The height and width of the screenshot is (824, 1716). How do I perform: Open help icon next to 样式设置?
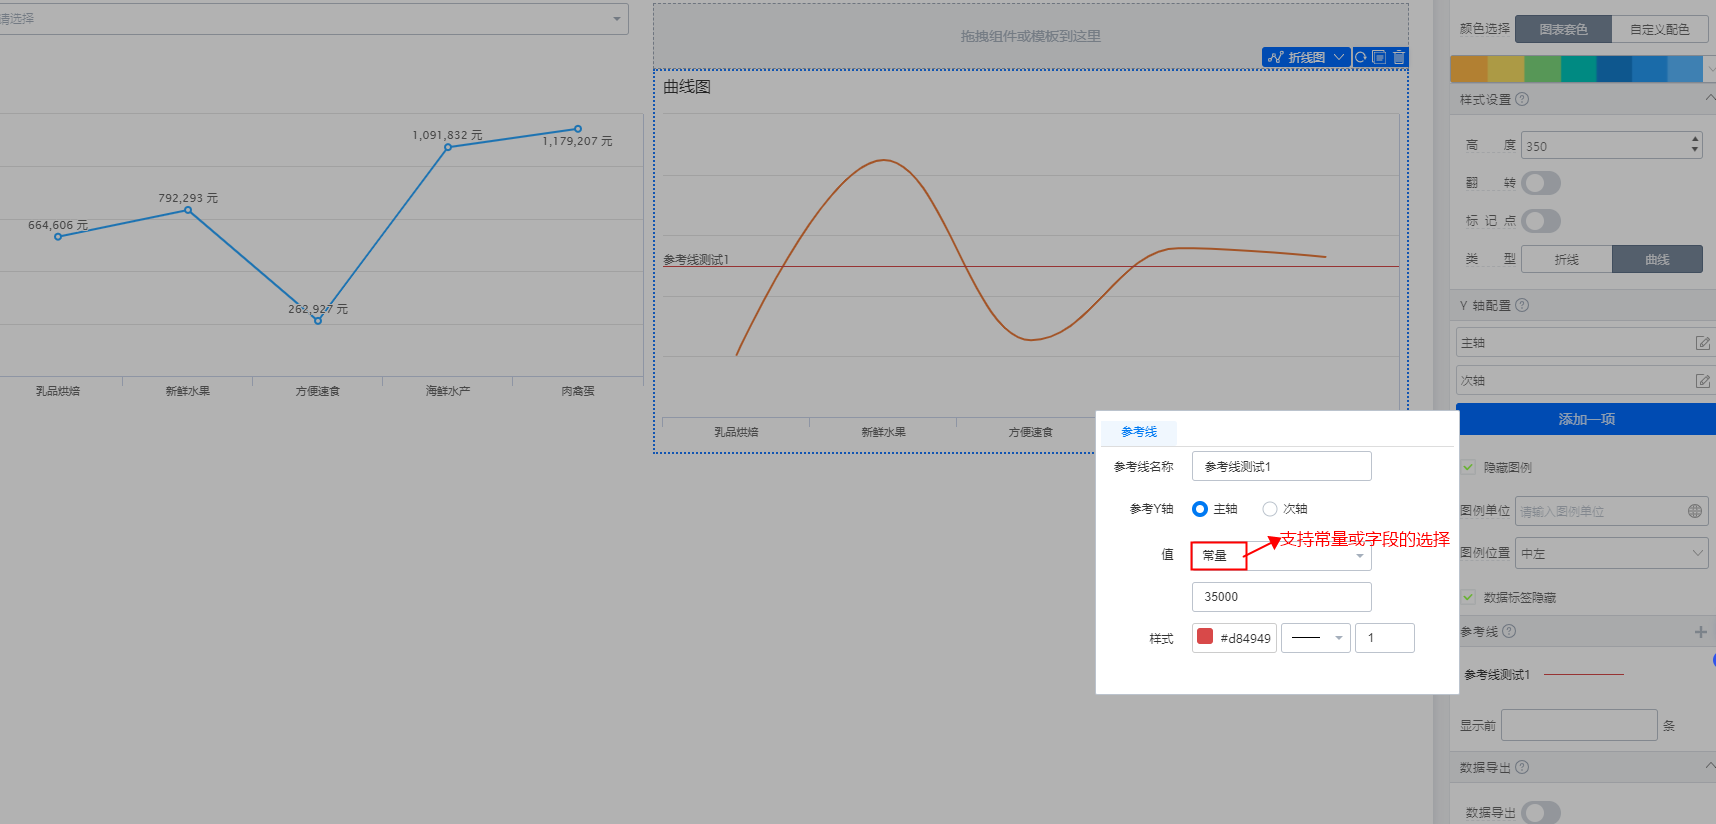tap(1522, 99)
